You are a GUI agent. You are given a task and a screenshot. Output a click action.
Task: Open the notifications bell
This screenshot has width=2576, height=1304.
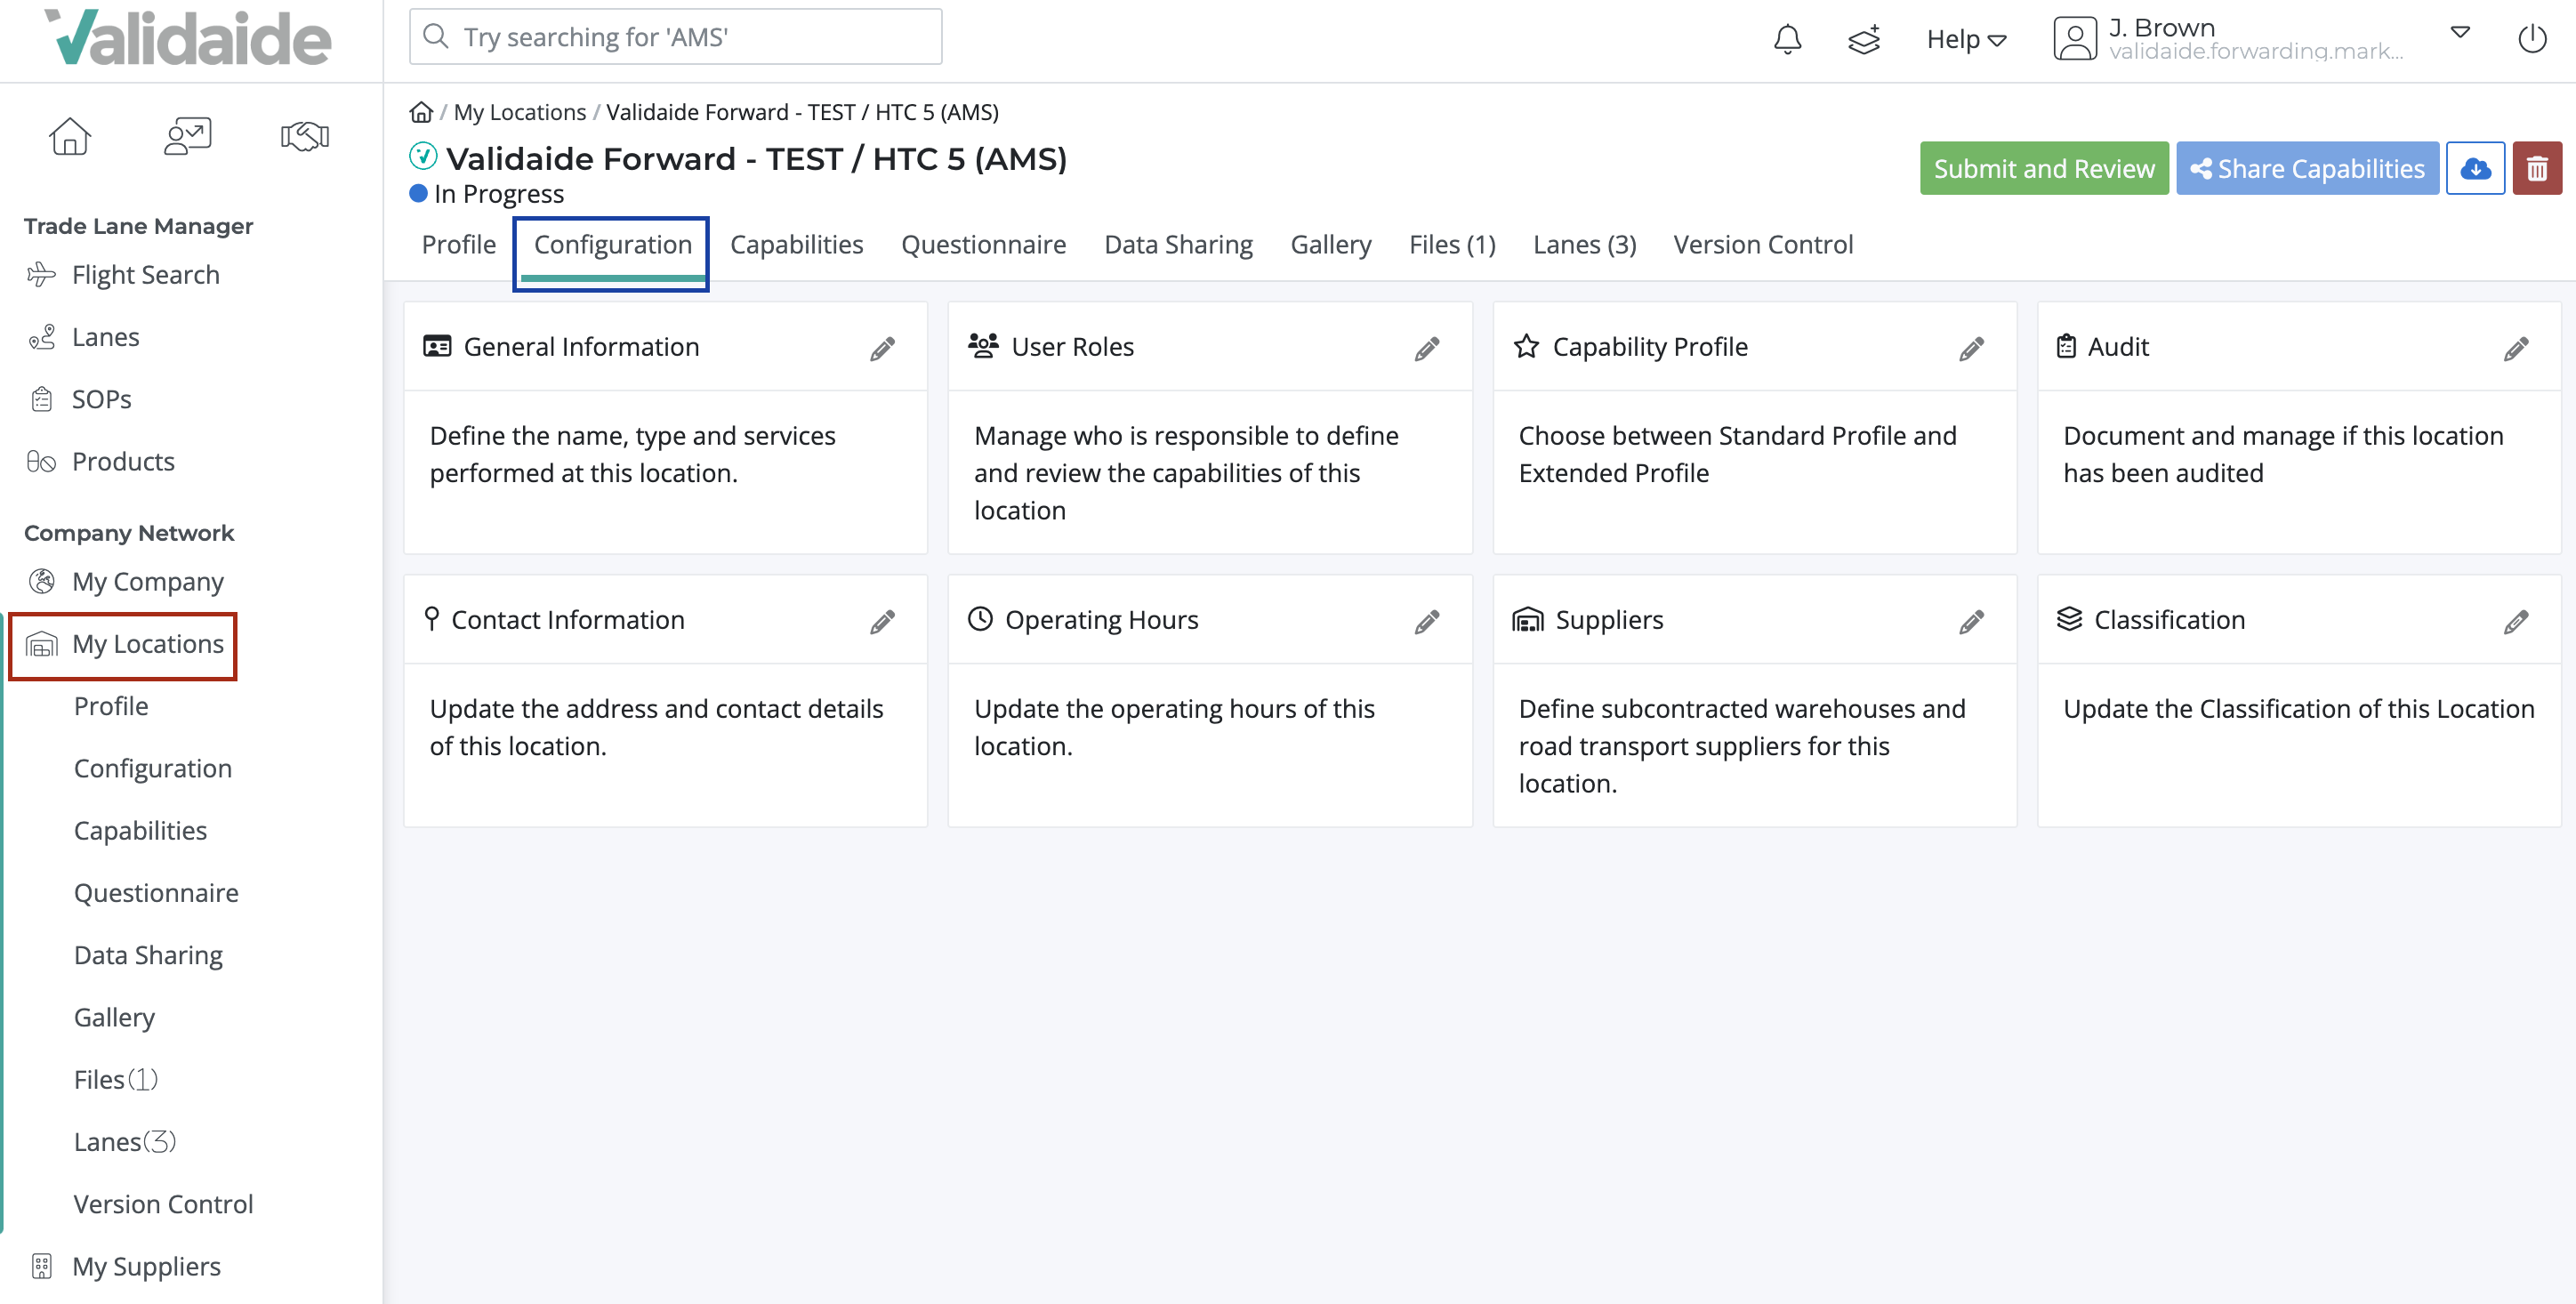(x=1787, y=39)
